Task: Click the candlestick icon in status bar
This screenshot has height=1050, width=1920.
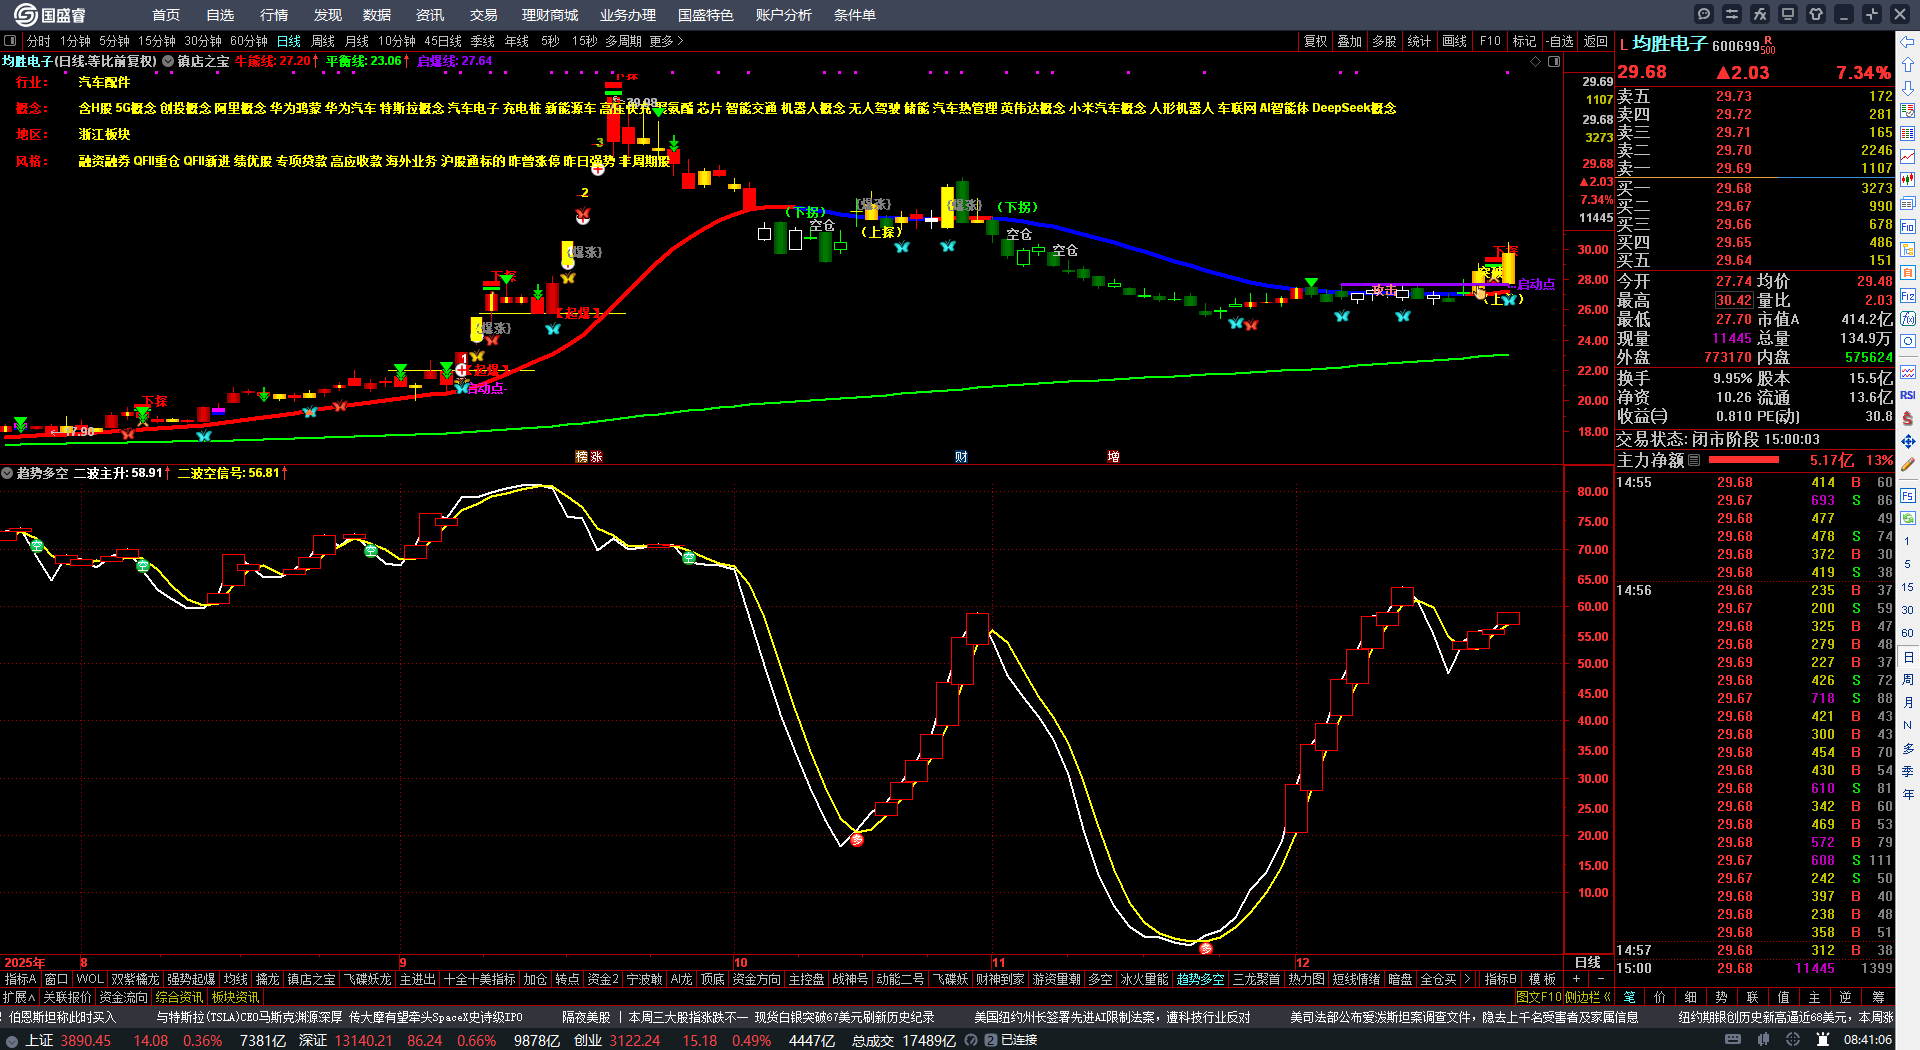Action: click(x=1764, y=1040)
